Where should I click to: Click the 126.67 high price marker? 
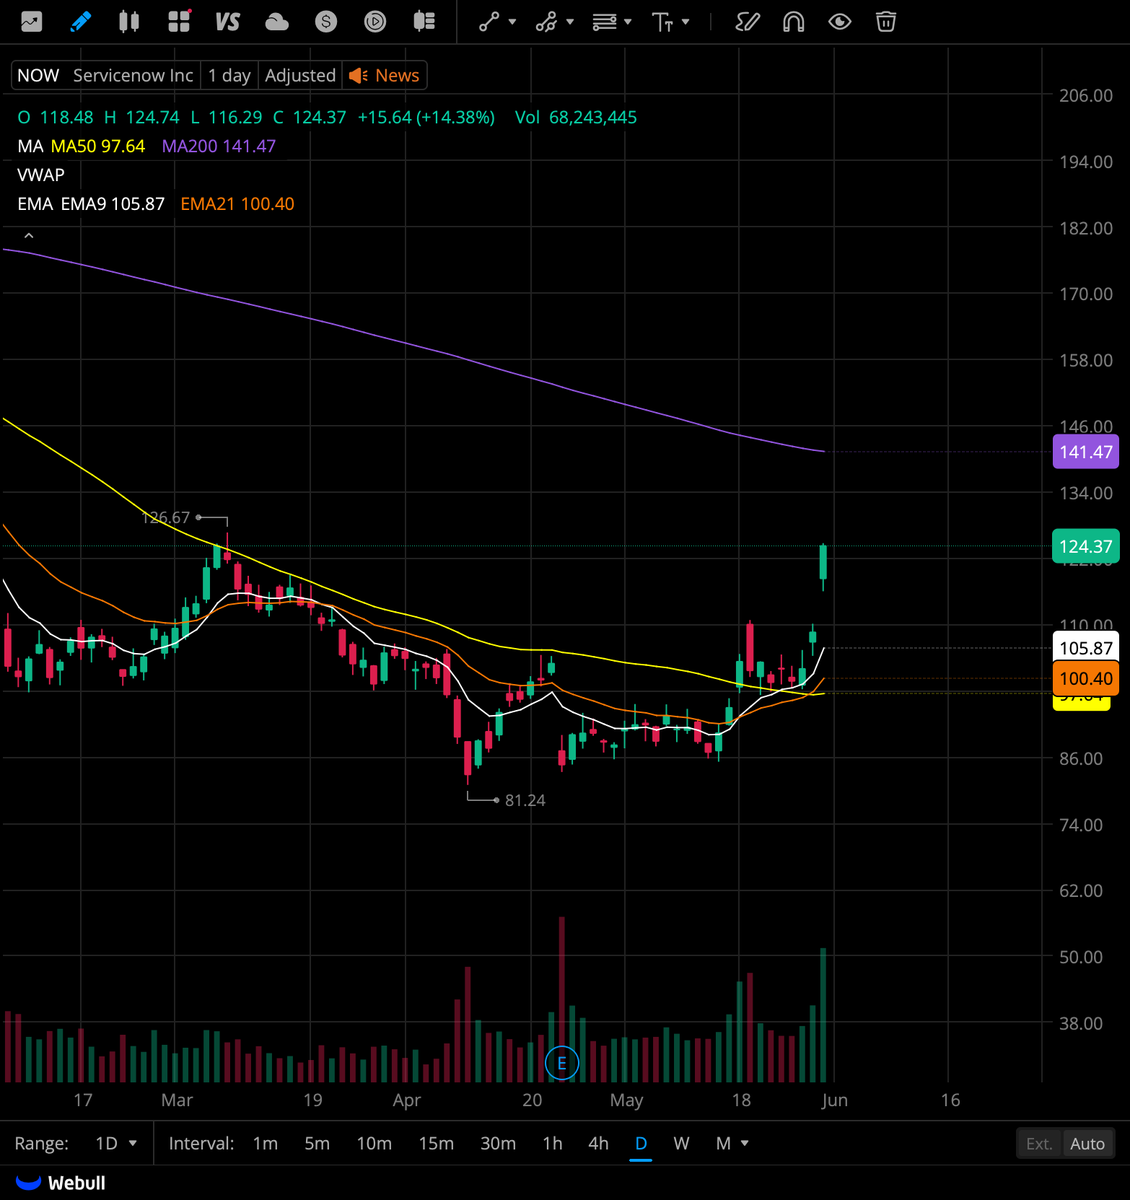tap(166, 517)
